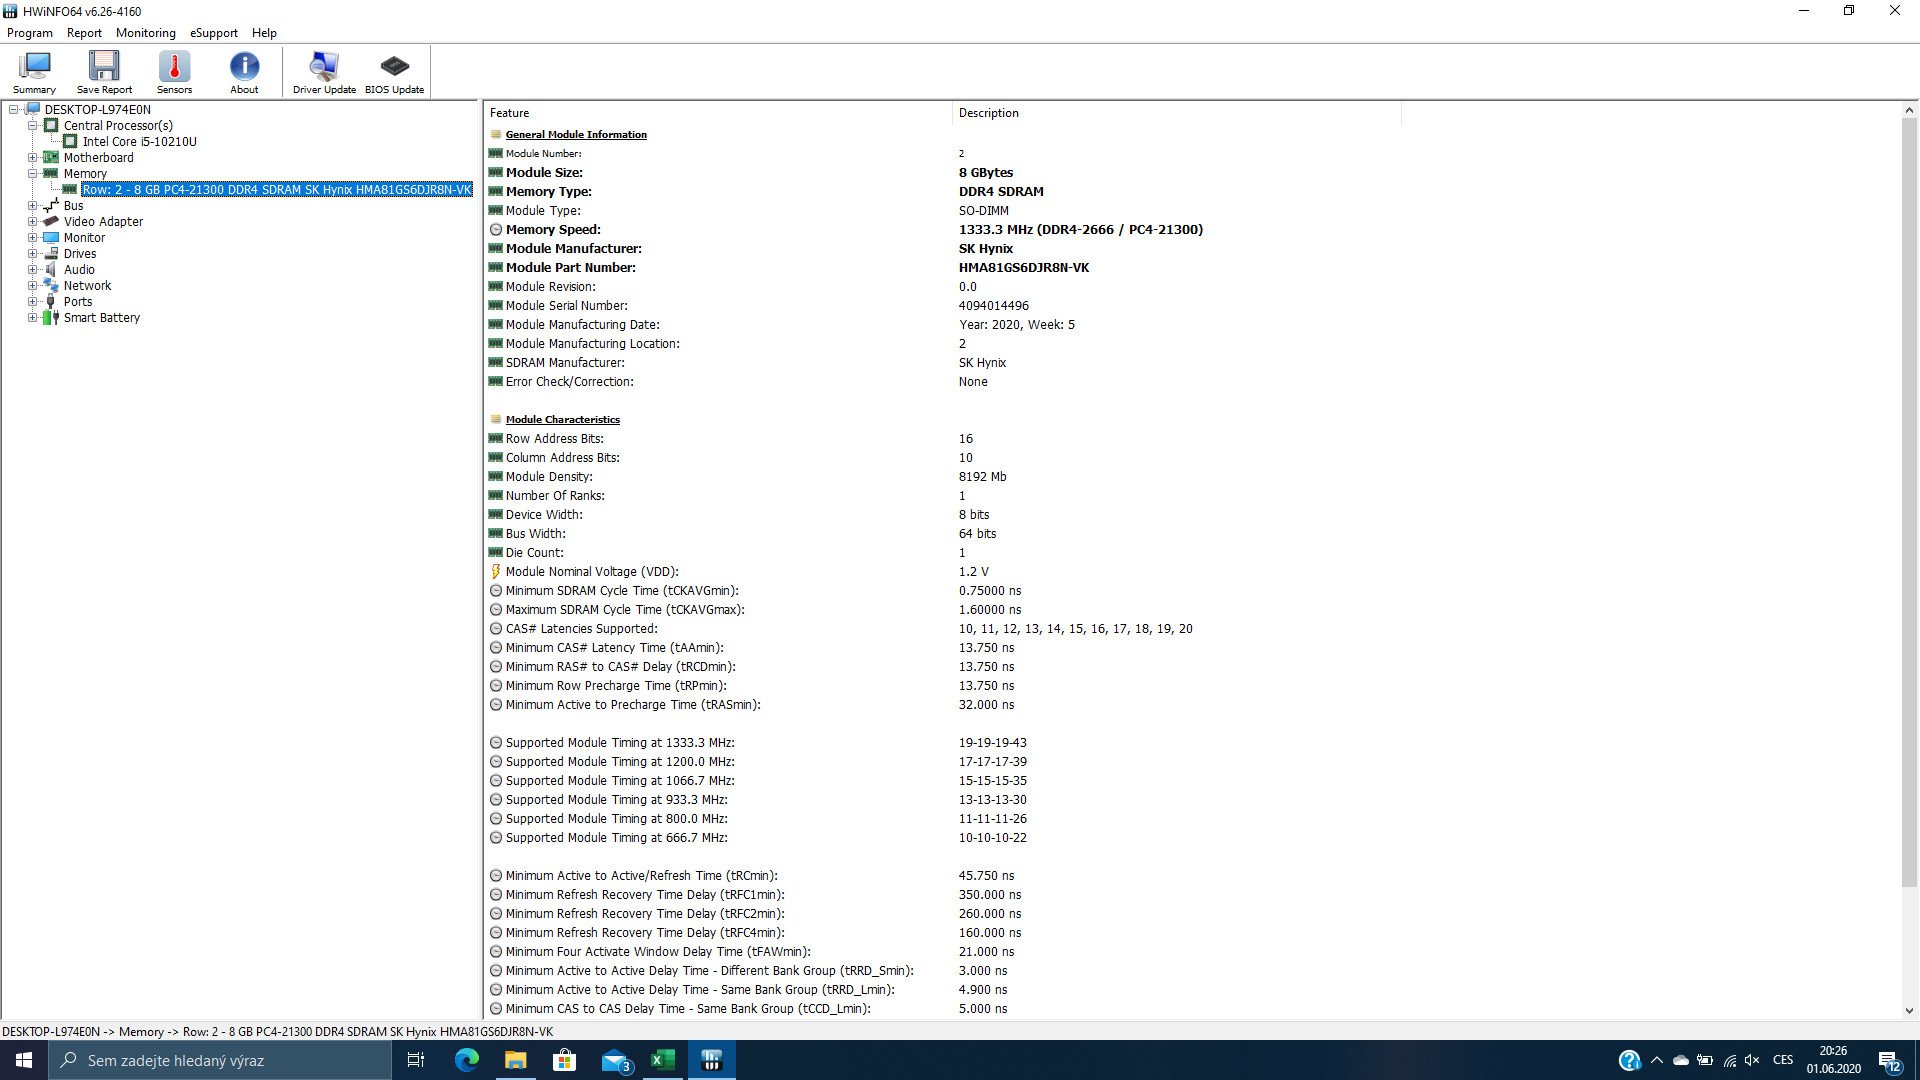This screenshot has width=1920, height=1080.
Task: Select Intel Core i5-10210U in tree
Action: pyautogui.click(x=139, y=142)
